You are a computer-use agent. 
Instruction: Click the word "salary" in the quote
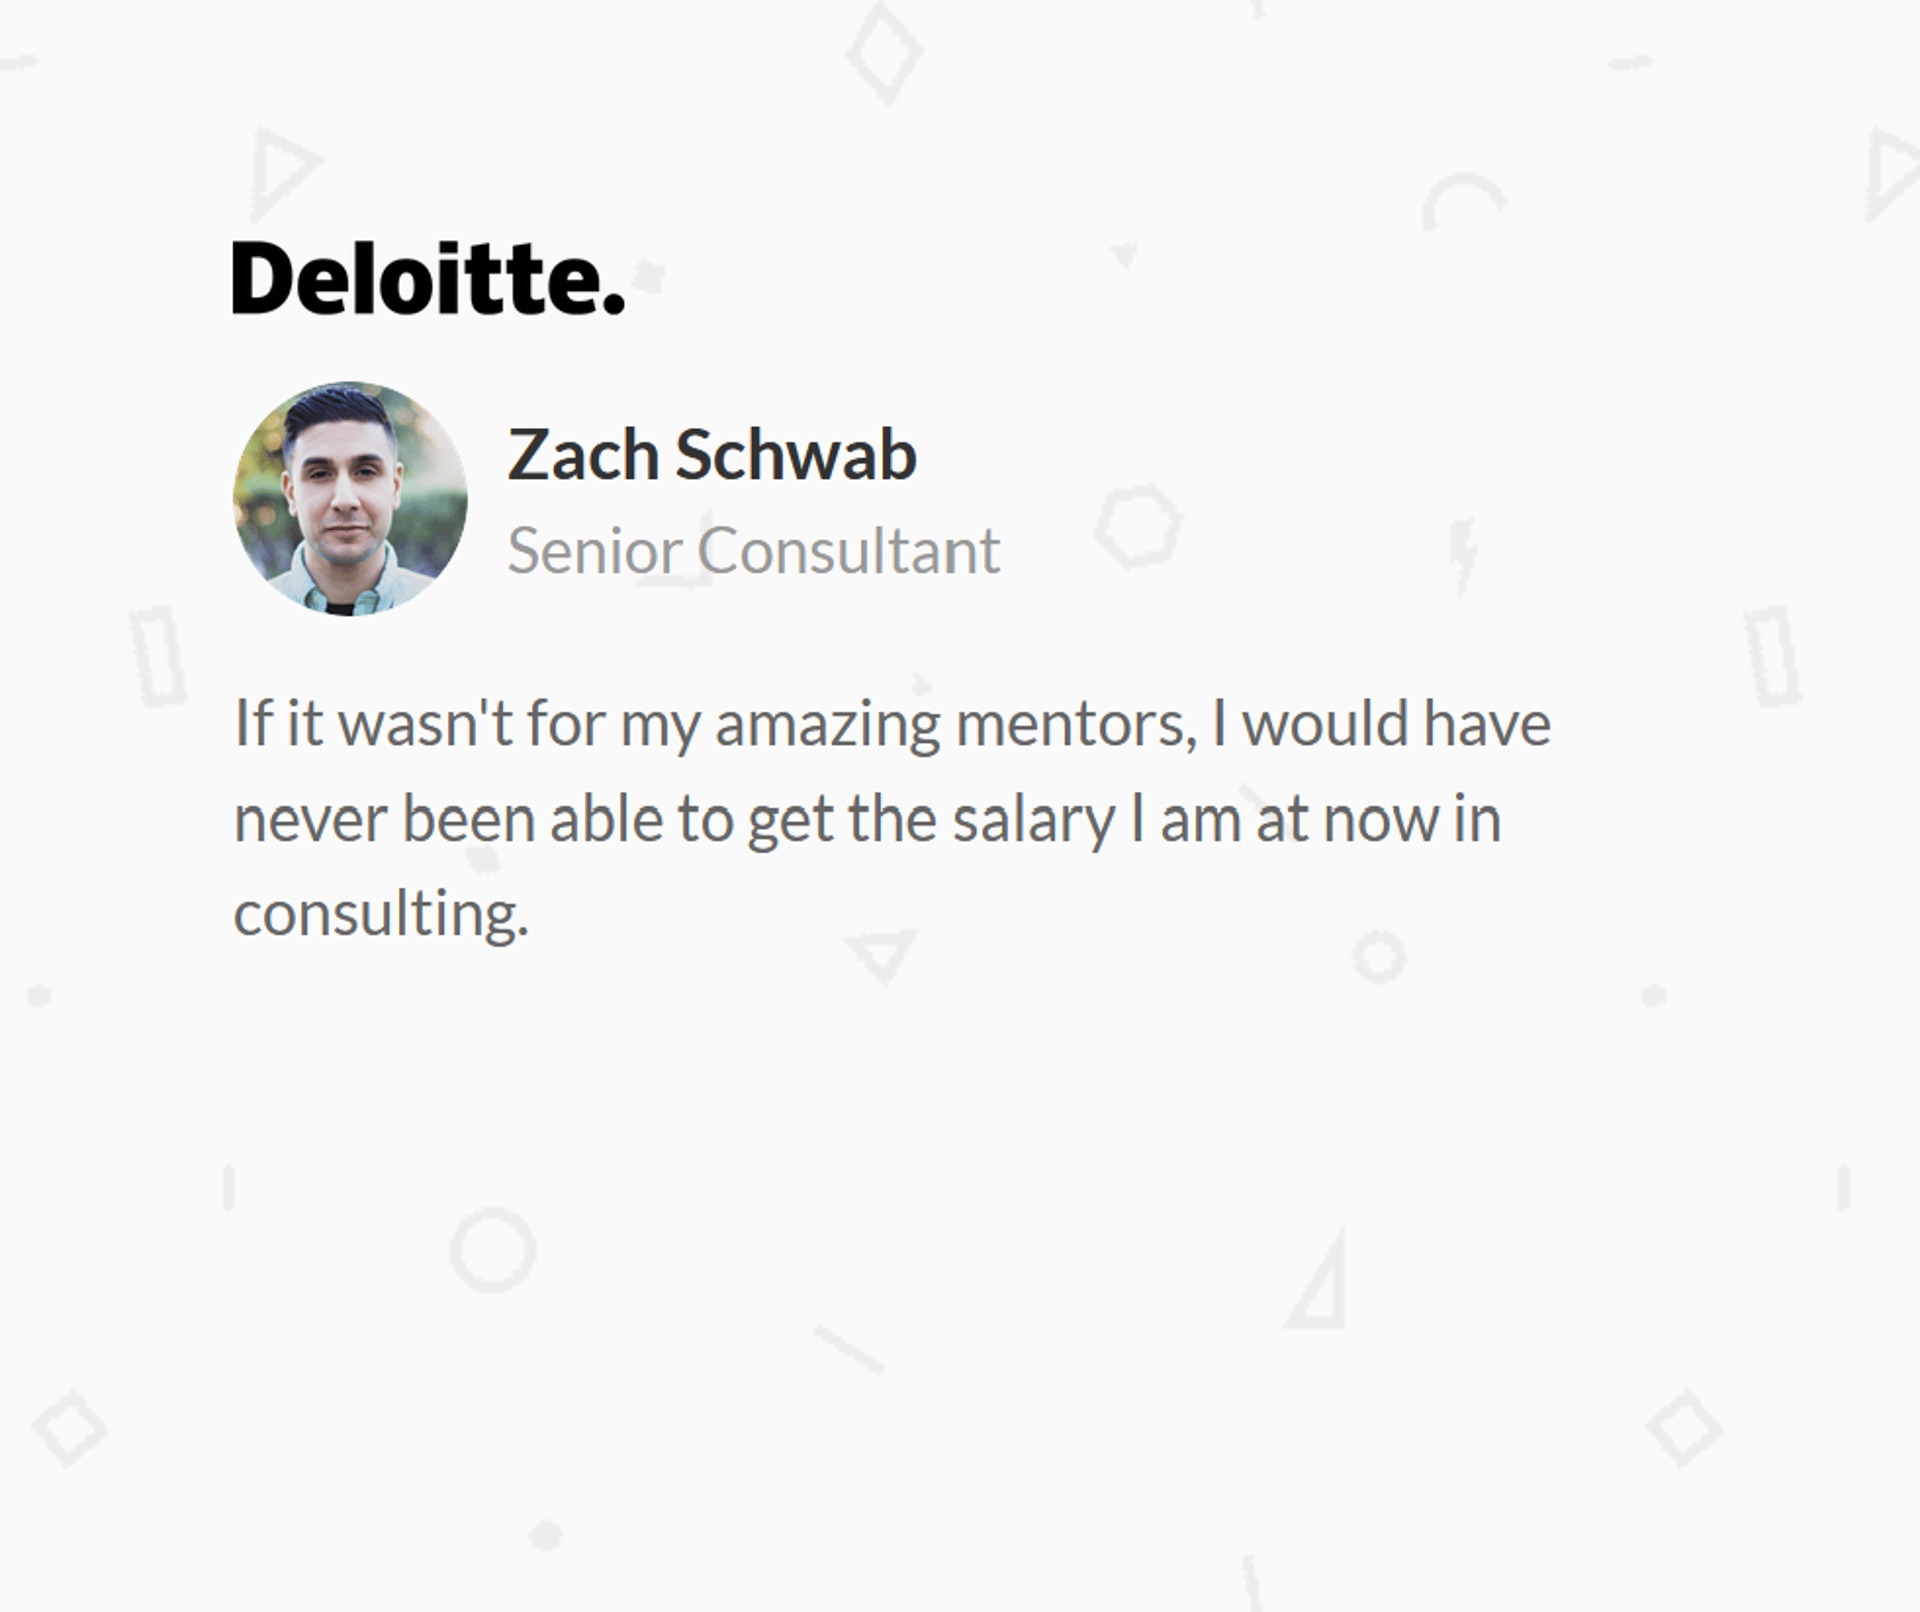[x=1034, y=820]
